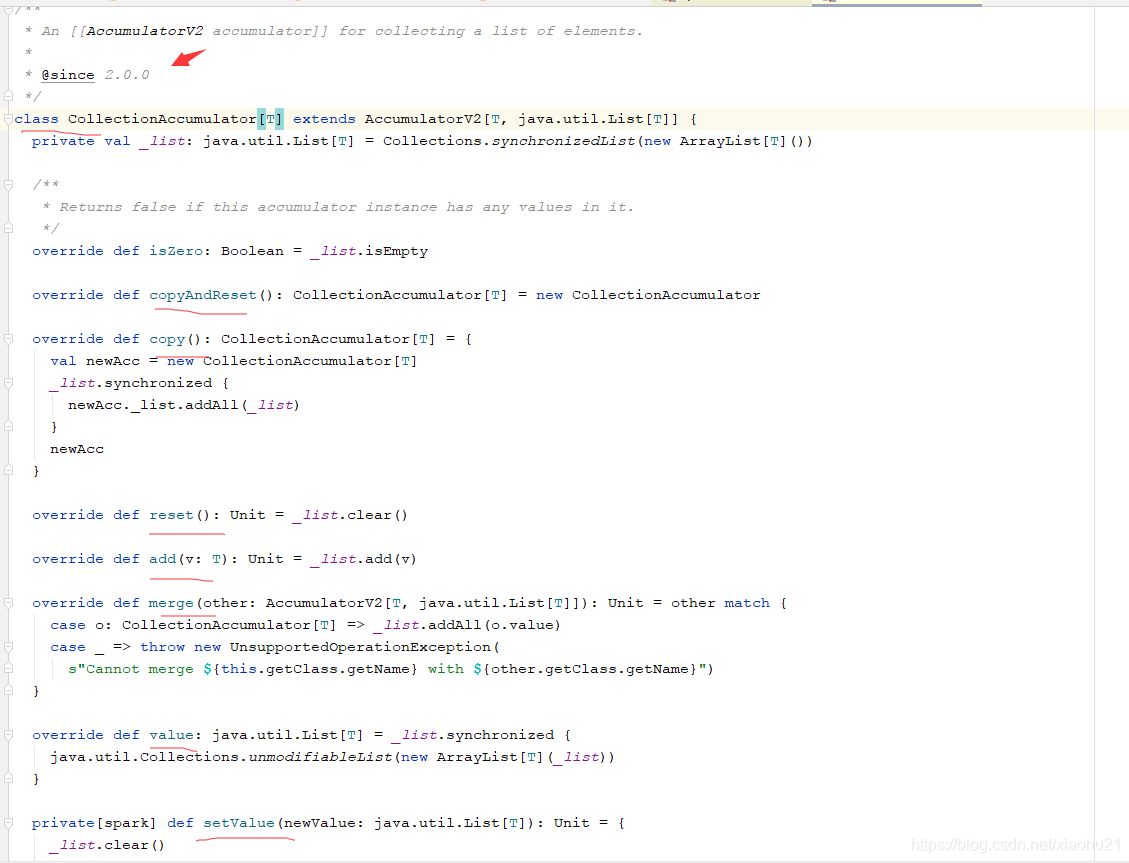Click the @since doc tag

[68, 75]
